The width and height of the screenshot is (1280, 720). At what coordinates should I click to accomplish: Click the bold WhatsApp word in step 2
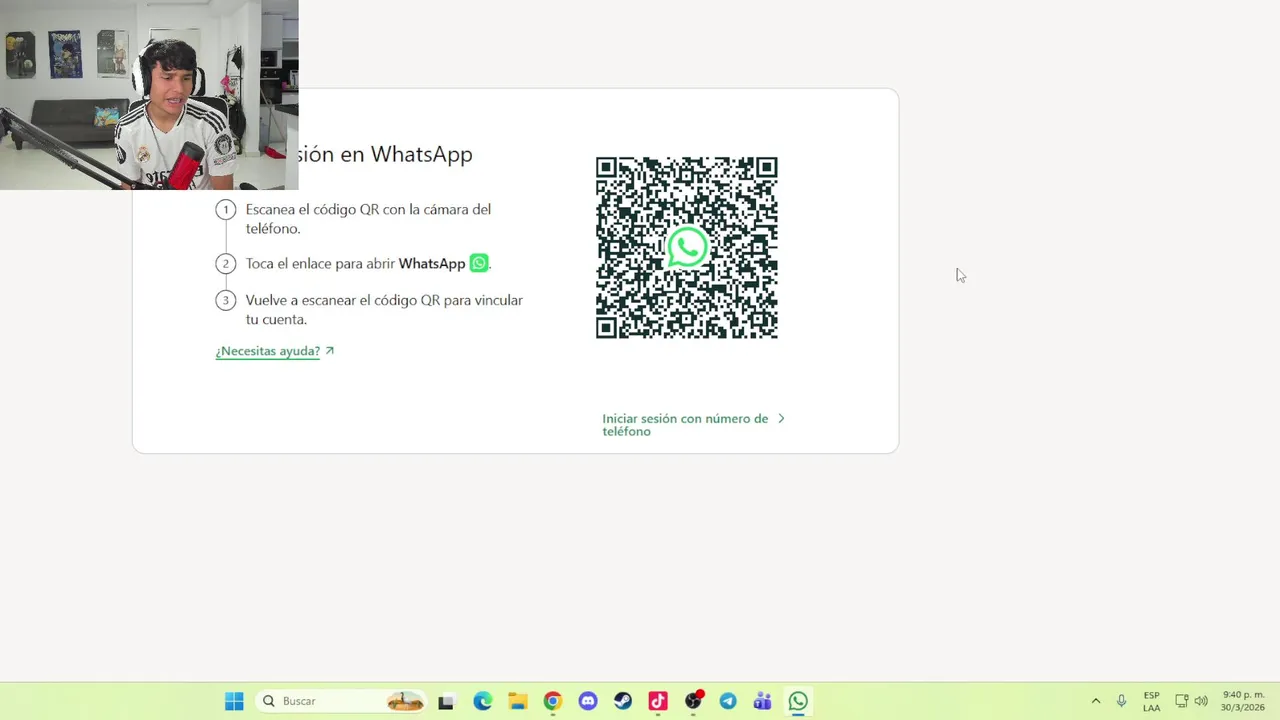[x=432, y=264]
